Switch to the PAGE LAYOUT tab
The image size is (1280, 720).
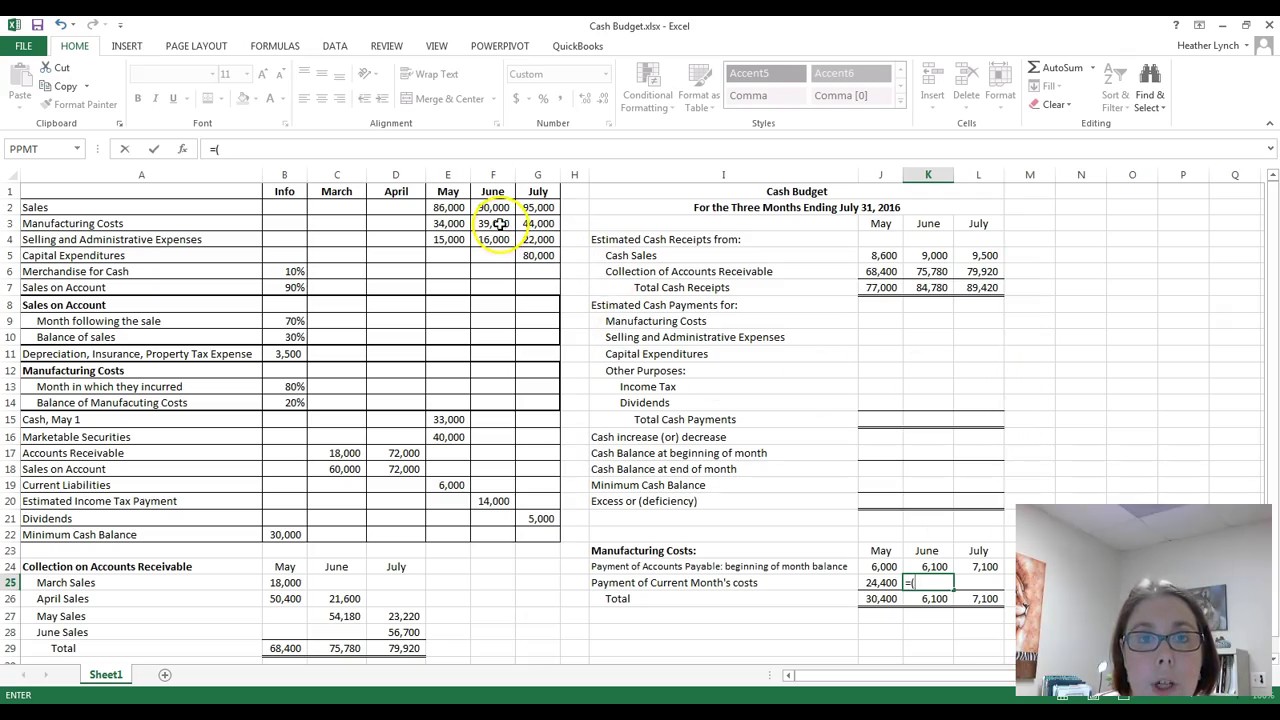click(196, 46)
